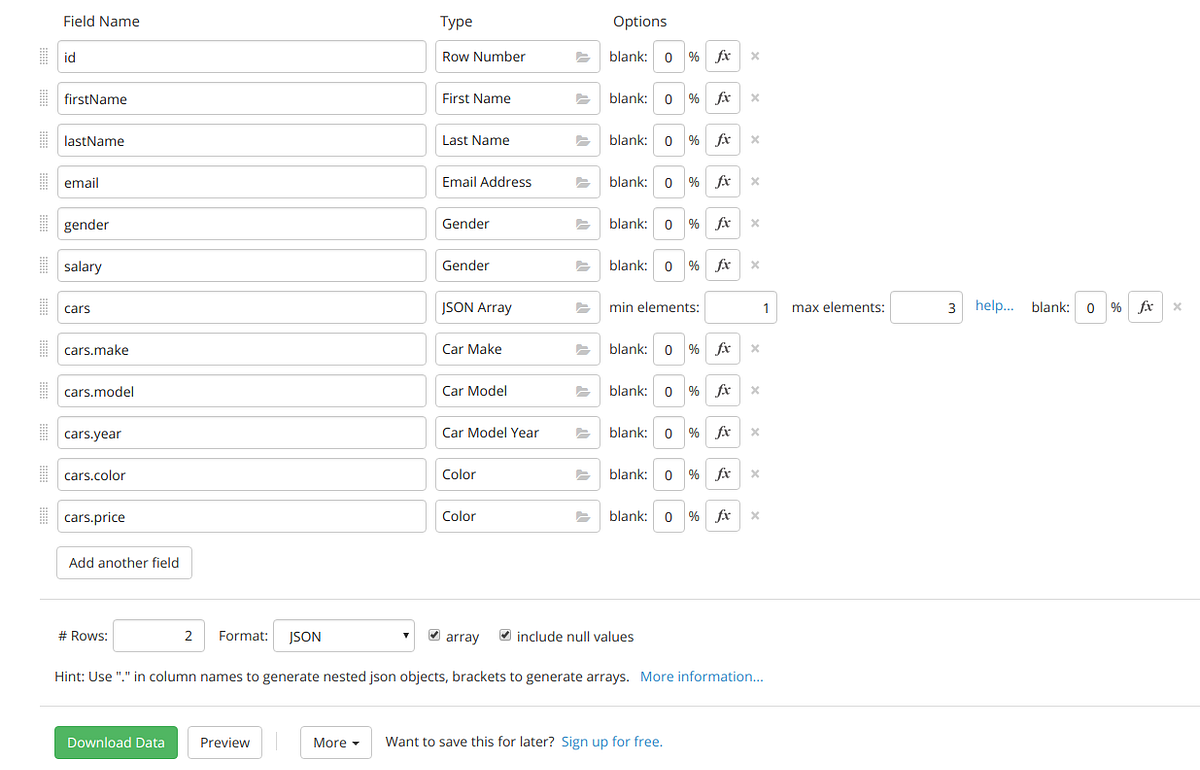Click the max elements input field

[927, 307]
